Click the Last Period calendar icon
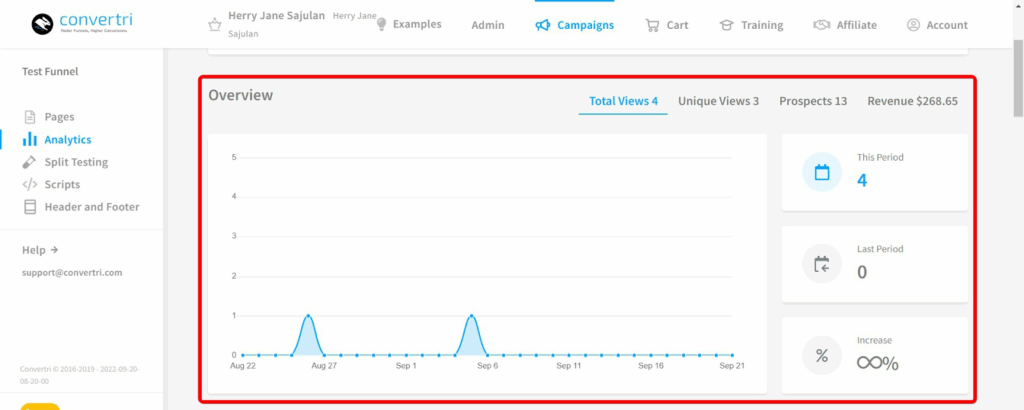The image size is (1024, 410). click(822, 264)
